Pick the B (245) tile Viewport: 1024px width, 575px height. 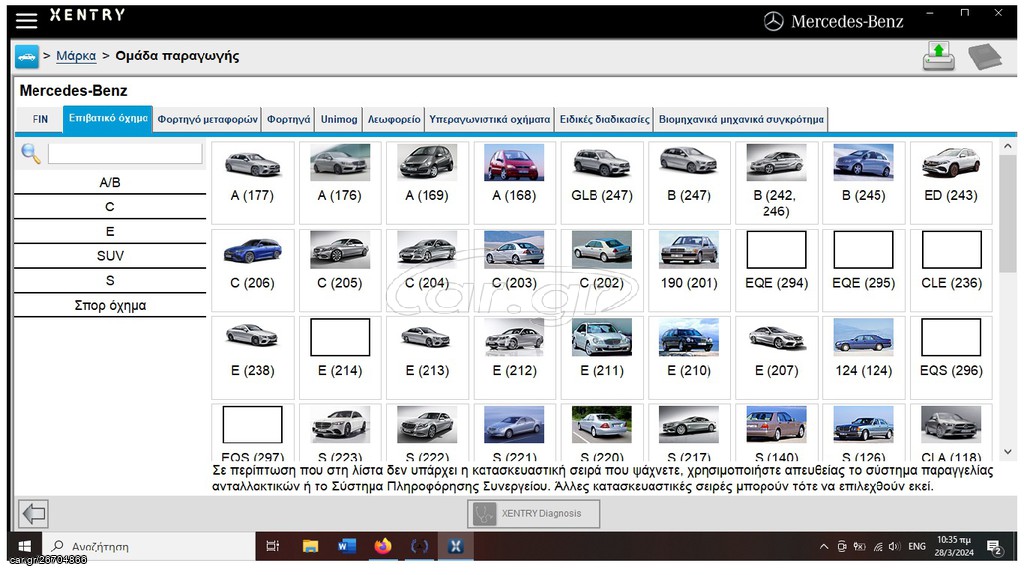click(863, 182)
